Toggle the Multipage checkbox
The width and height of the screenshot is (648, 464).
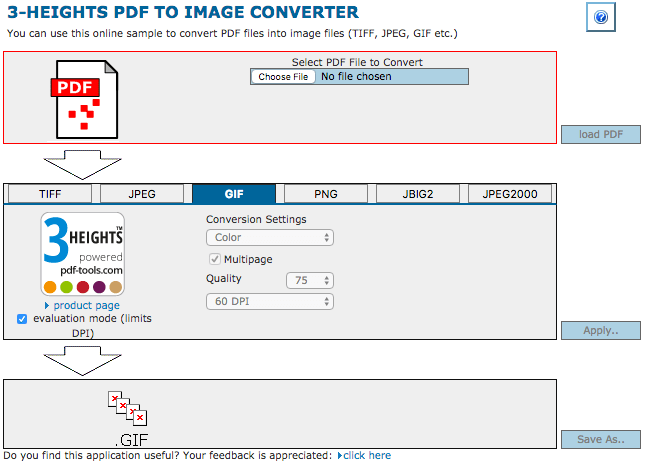click(215, 259)
